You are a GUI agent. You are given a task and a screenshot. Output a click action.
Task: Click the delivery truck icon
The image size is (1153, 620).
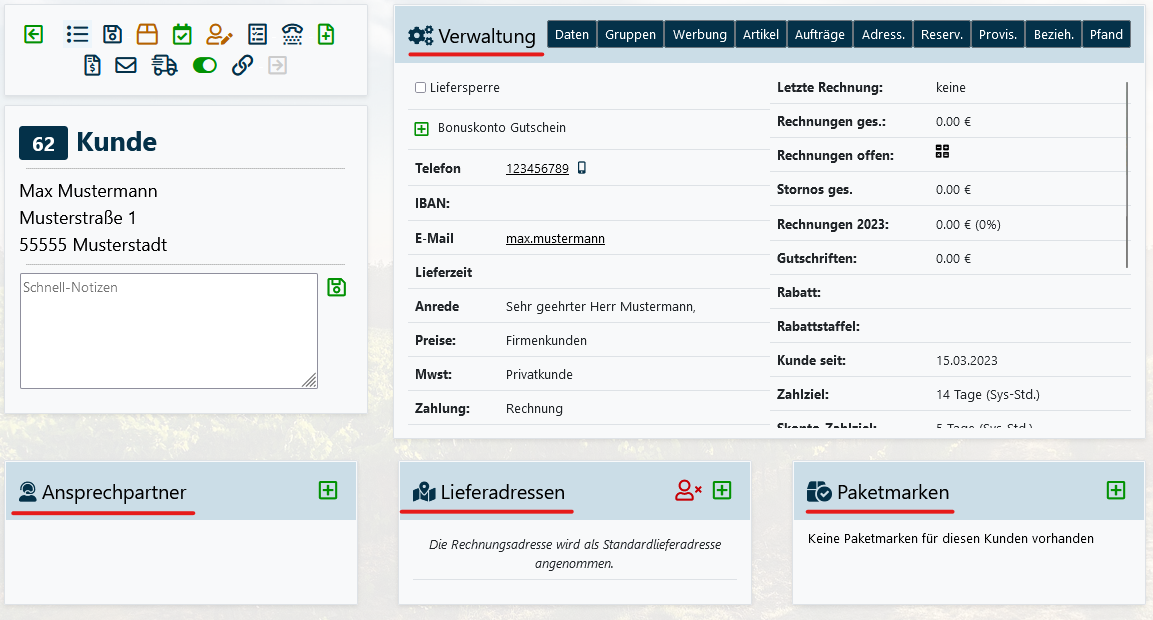pyautogui.click(x=164, y=66)
